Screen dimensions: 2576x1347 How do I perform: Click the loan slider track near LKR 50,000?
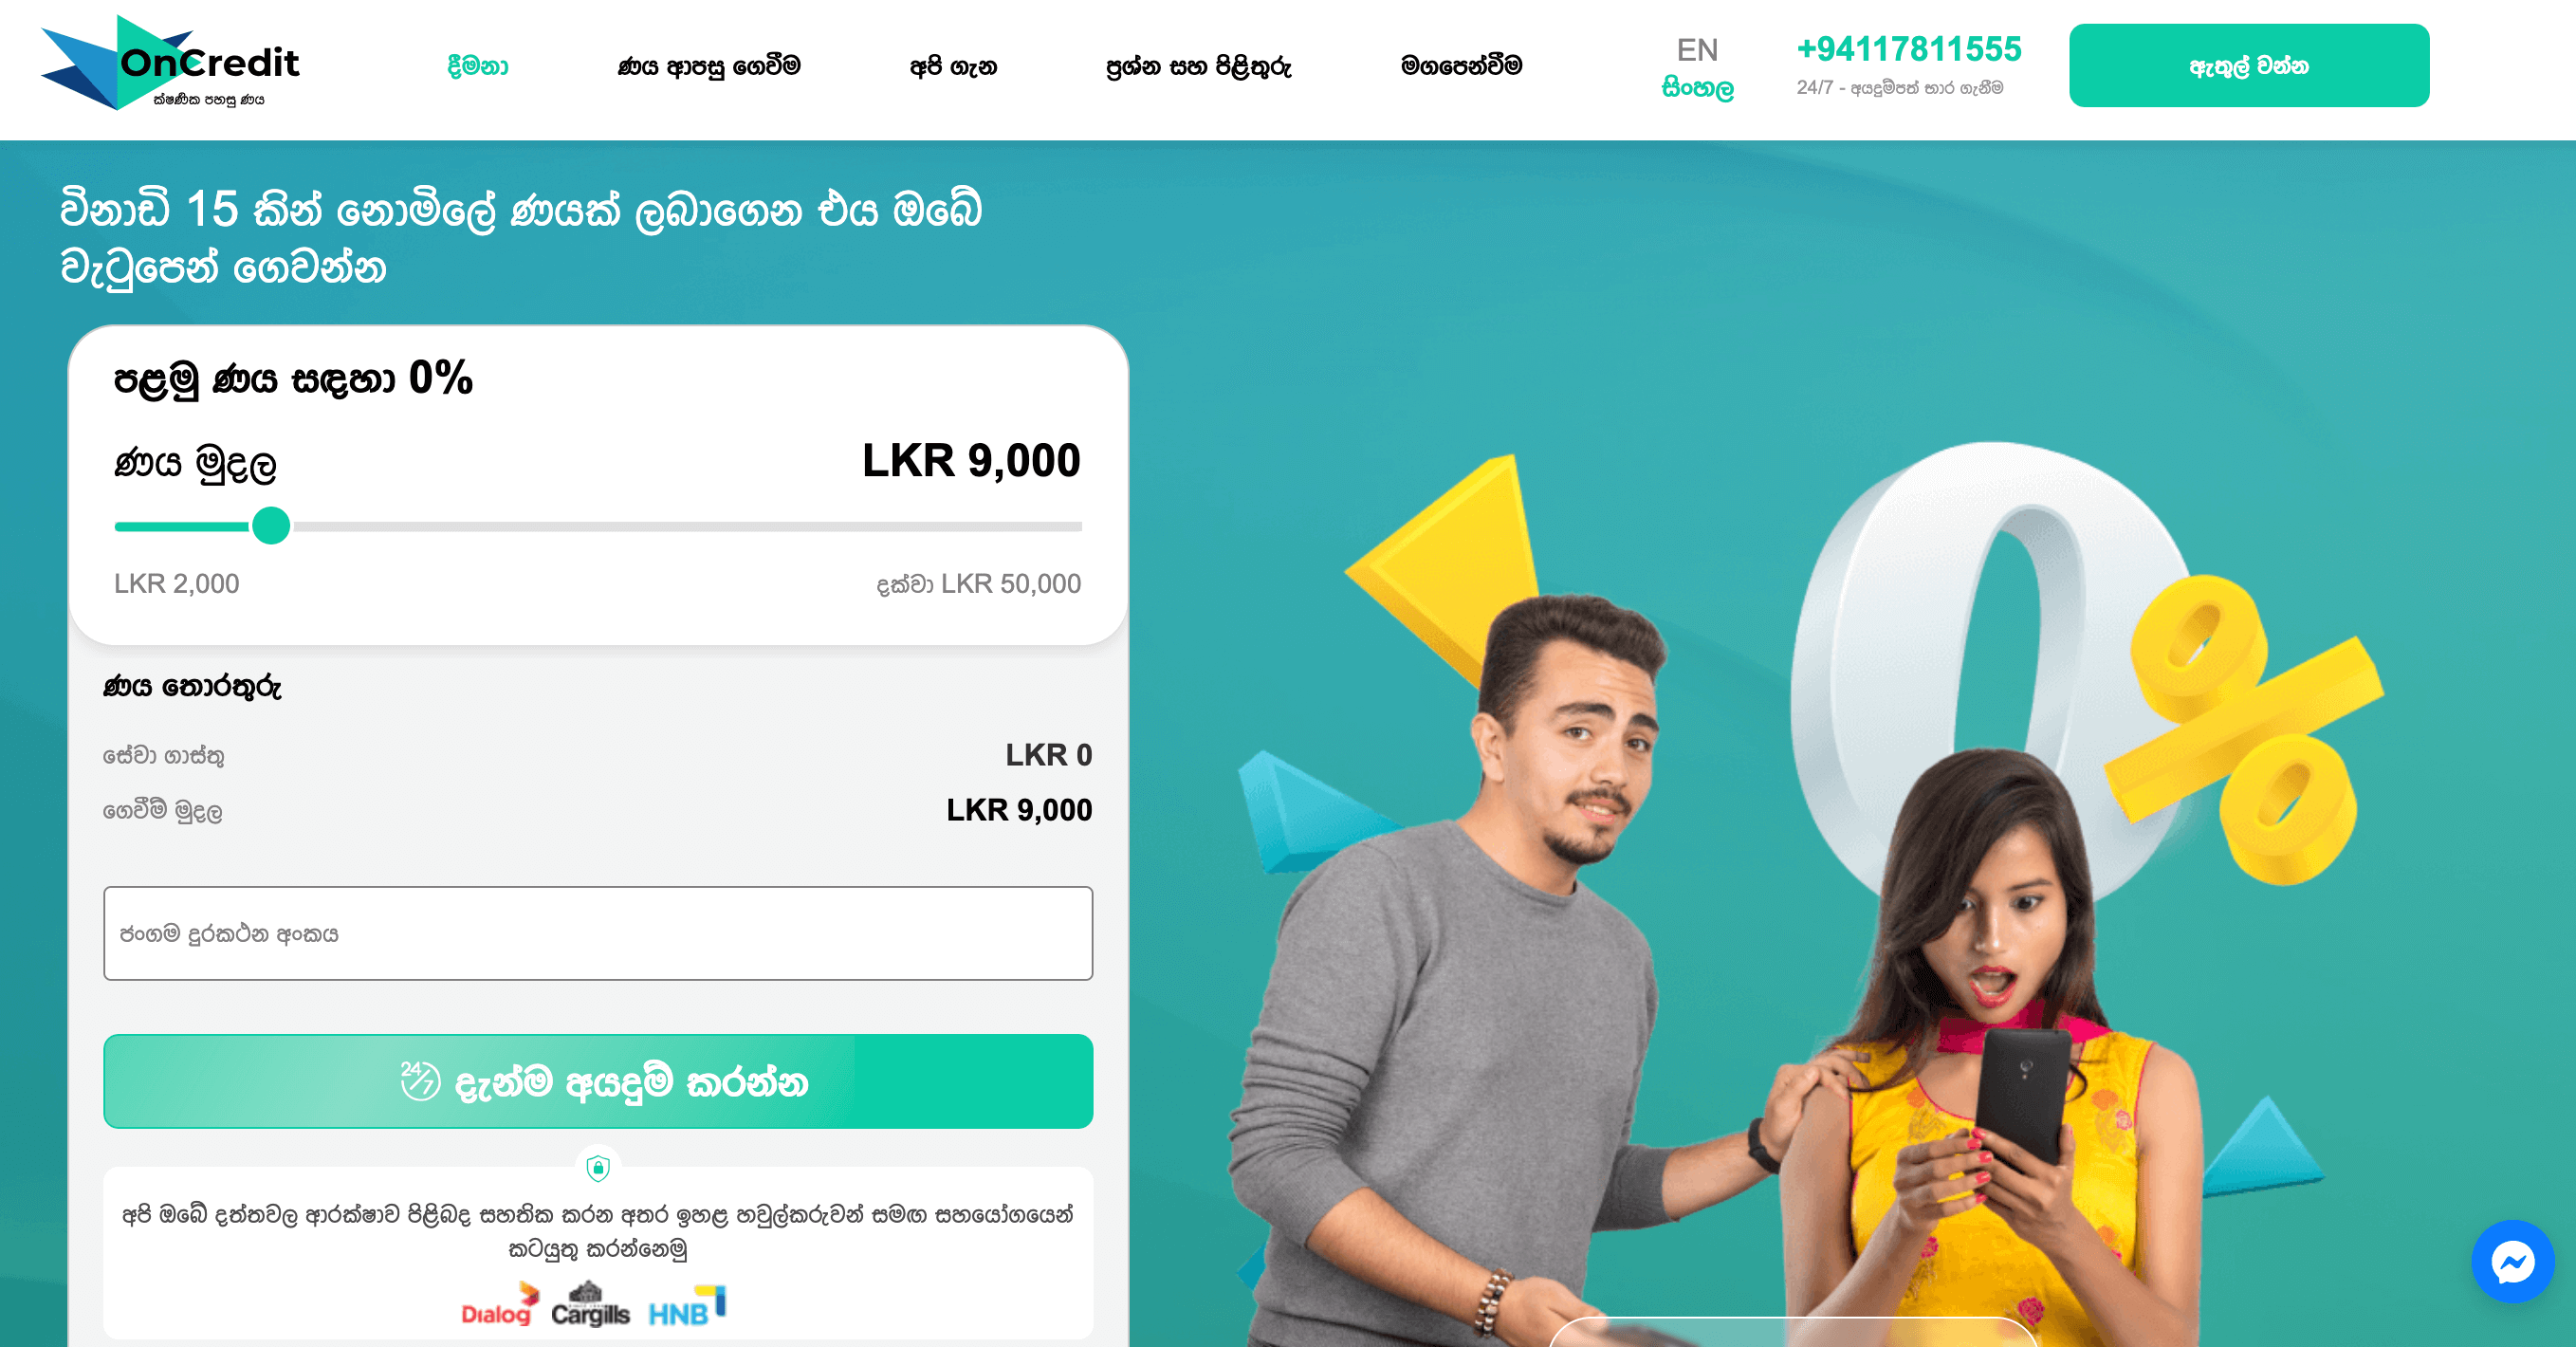click(1070, 526)
